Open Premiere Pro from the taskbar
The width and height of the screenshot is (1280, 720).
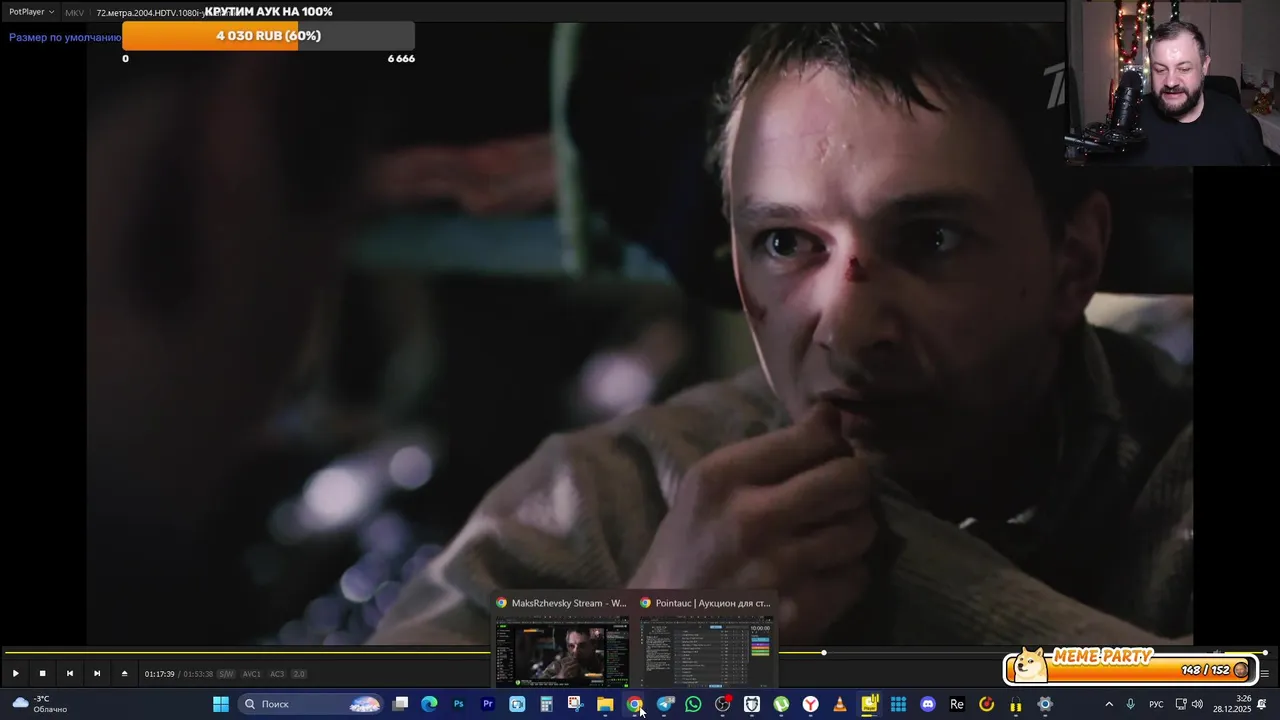488,704
